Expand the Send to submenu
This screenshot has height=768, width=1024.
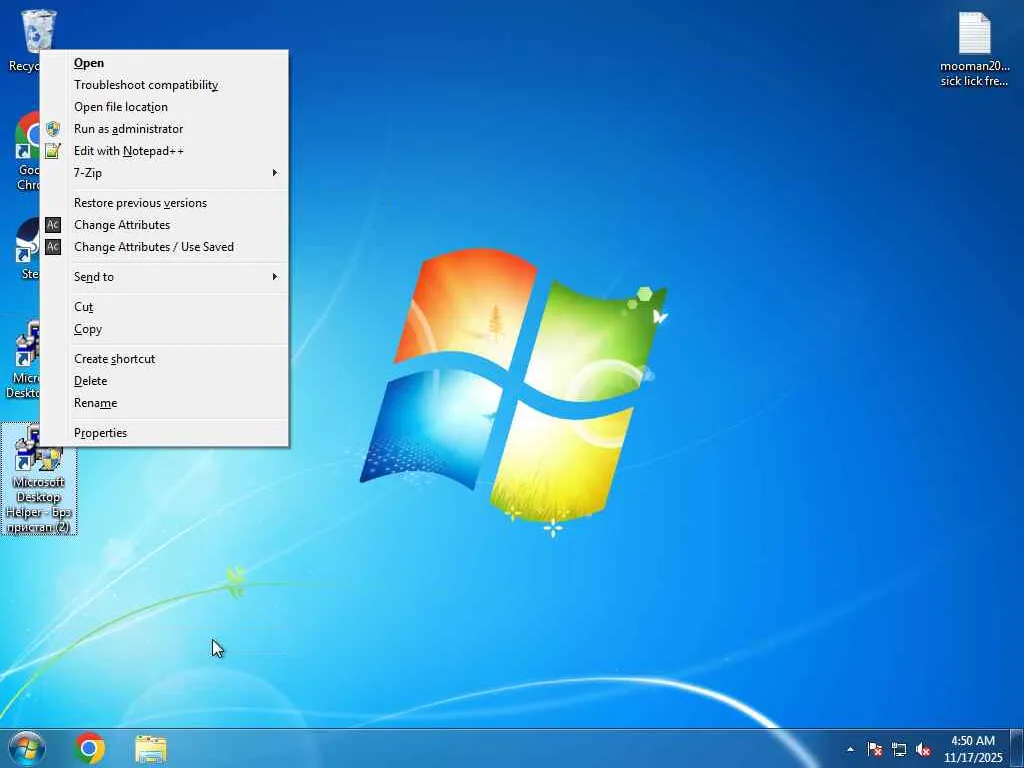tap(164, 276)
